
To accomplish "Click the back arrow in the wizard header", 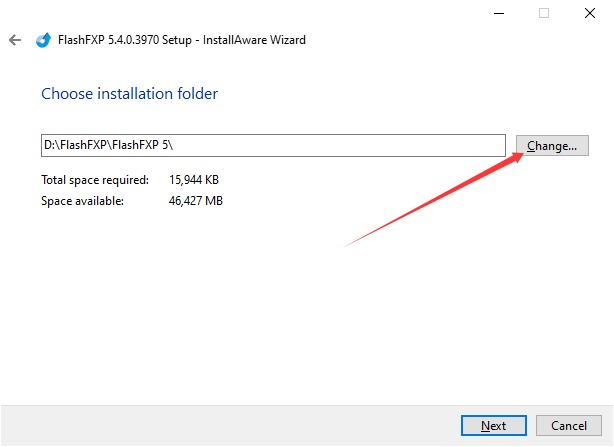I will 14,40.
